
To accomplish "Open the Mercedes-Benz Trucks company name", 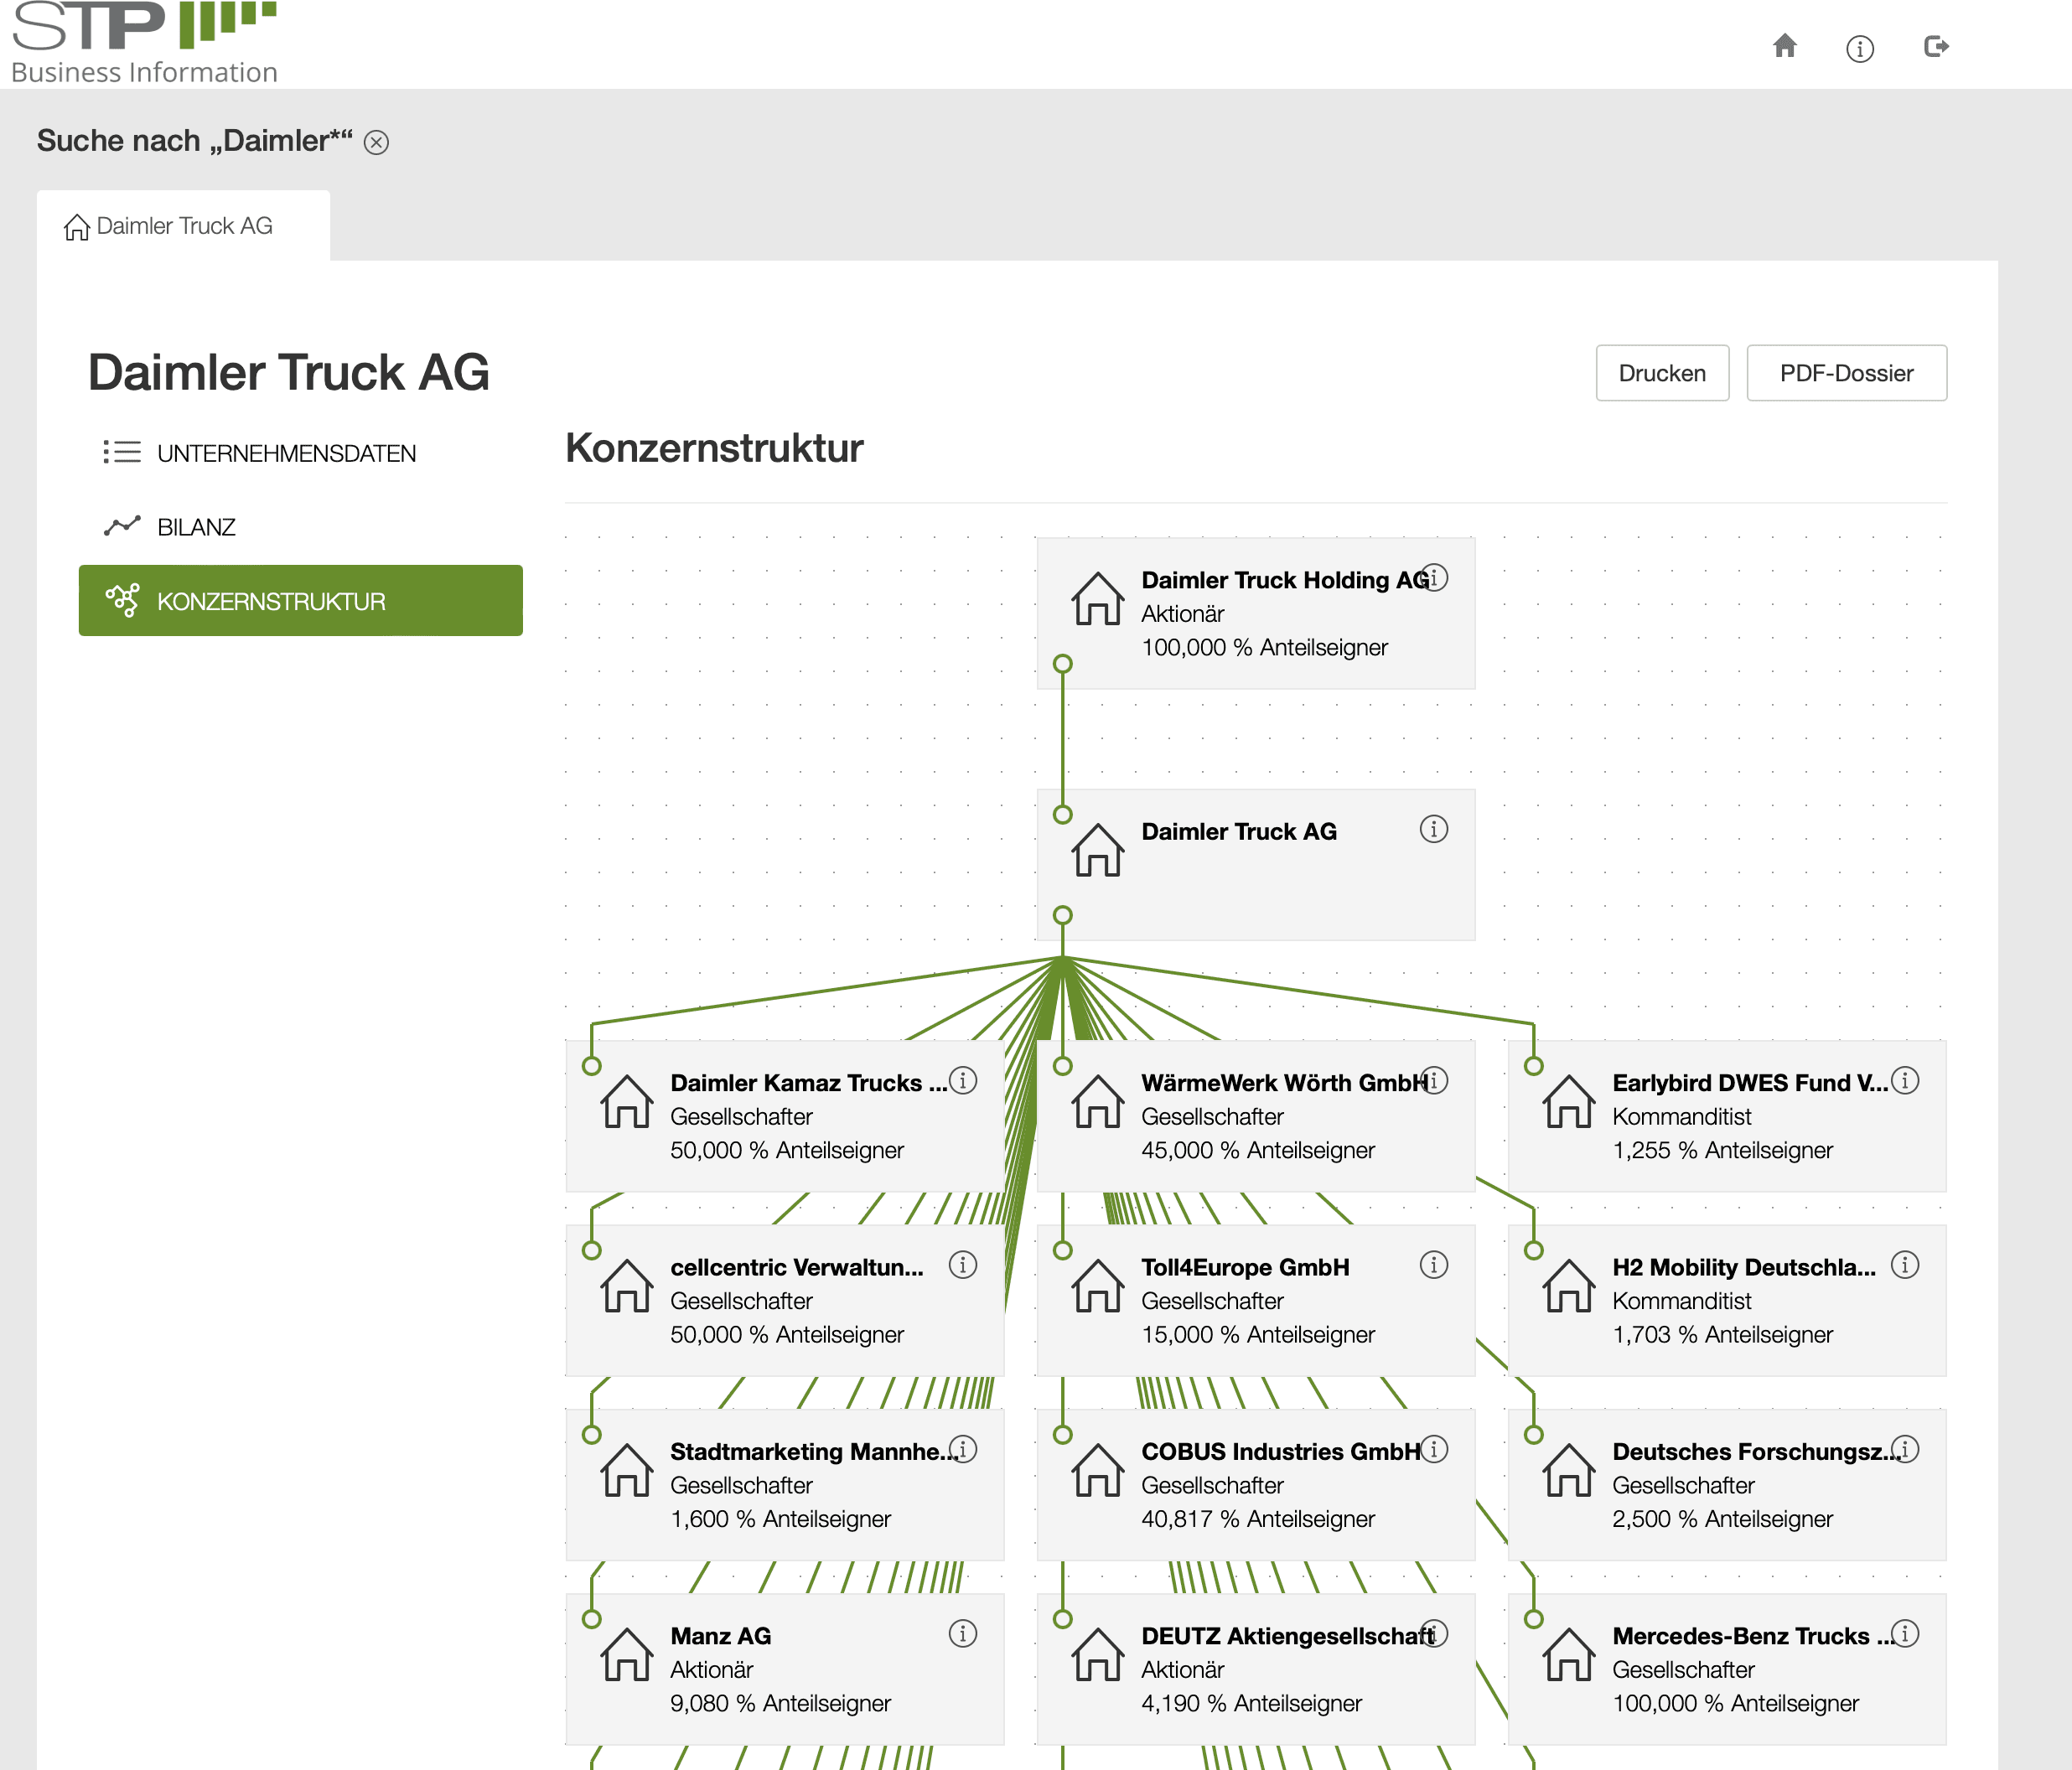I will coord(1754,1636).
